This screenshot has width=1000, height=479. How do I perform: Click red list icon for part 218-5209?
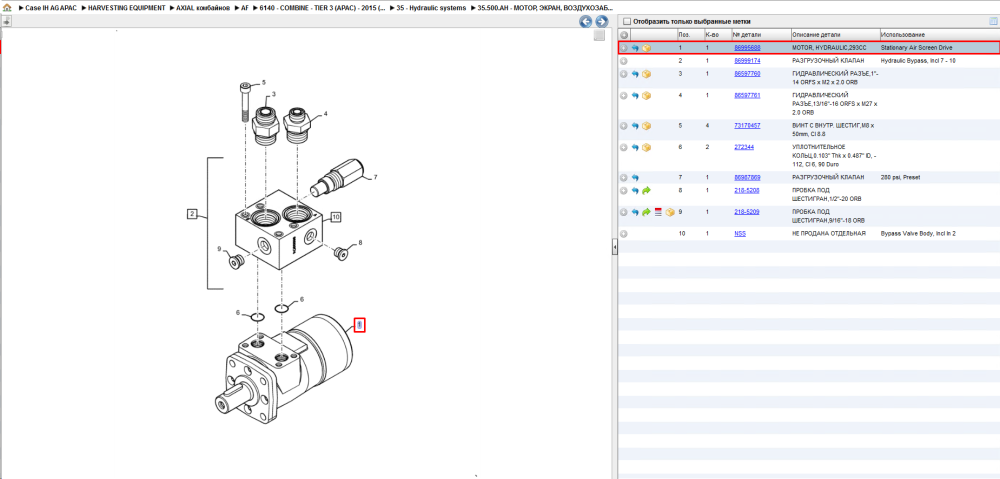pos(658,212)
